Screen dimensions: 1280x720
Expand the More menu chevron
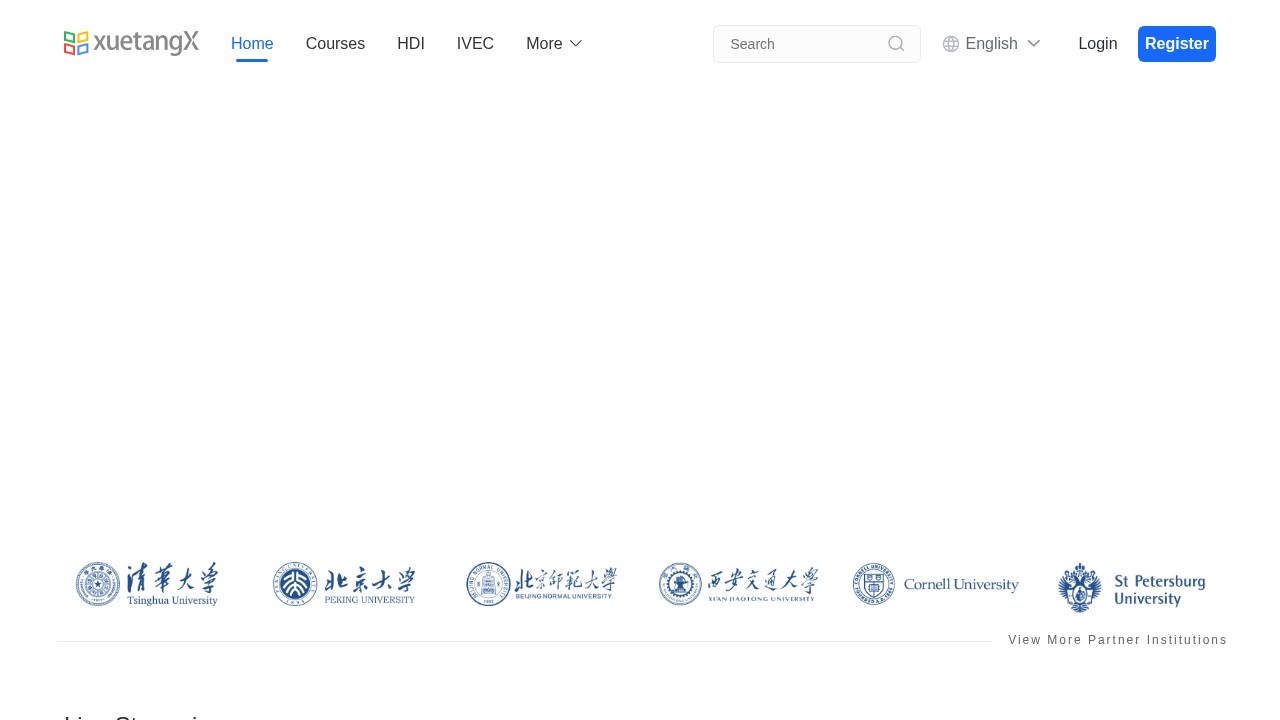pos(576,44)
